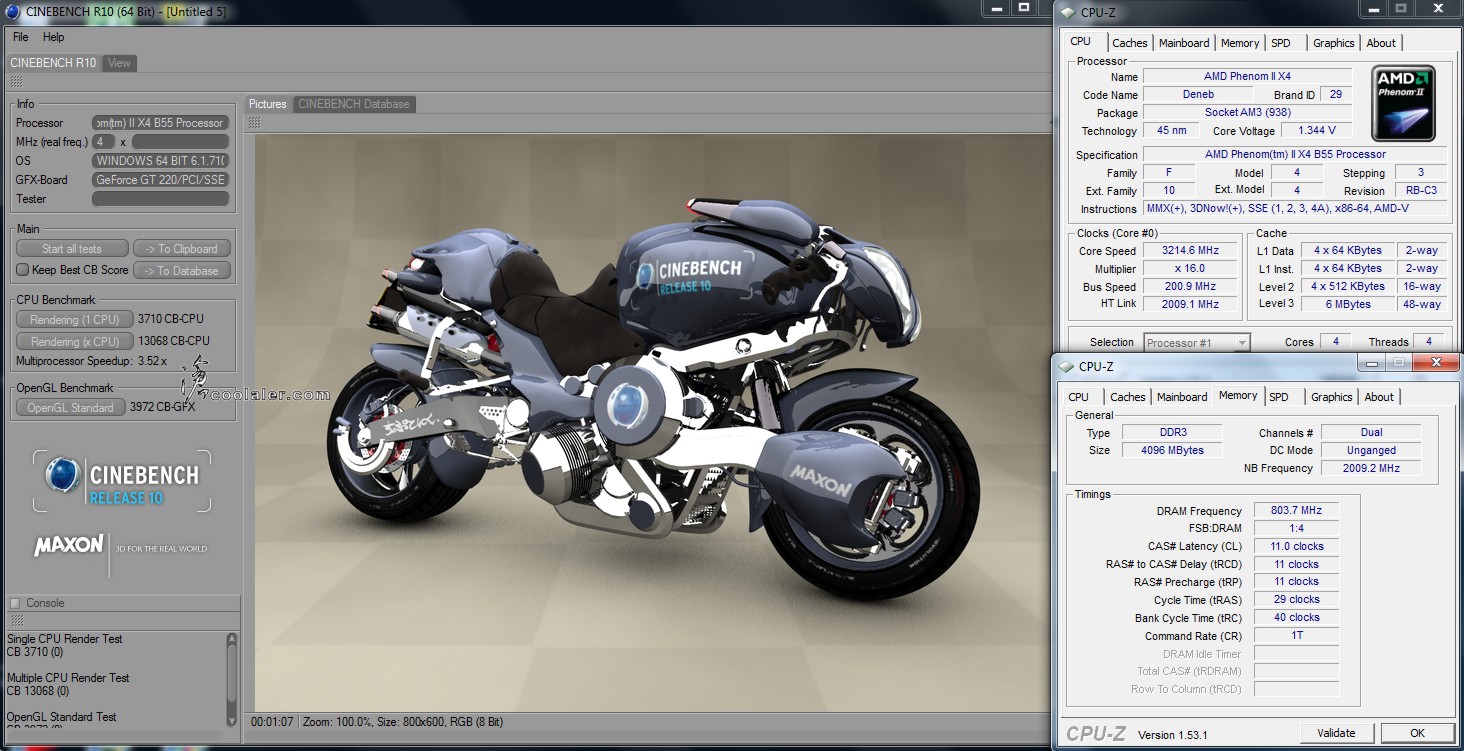Click the OS field showing WINDOWS 64 BIT
Screen dimensions: 1464x751
161,161
